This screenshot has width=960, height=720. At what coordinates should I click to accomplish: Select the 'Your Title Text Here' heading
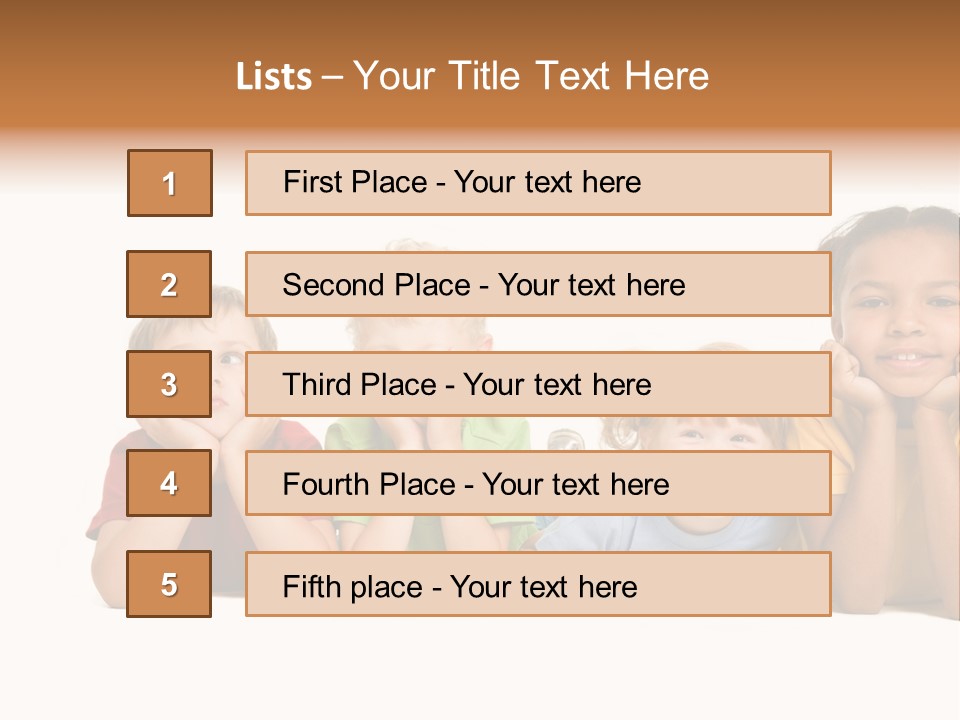(531, 77)
